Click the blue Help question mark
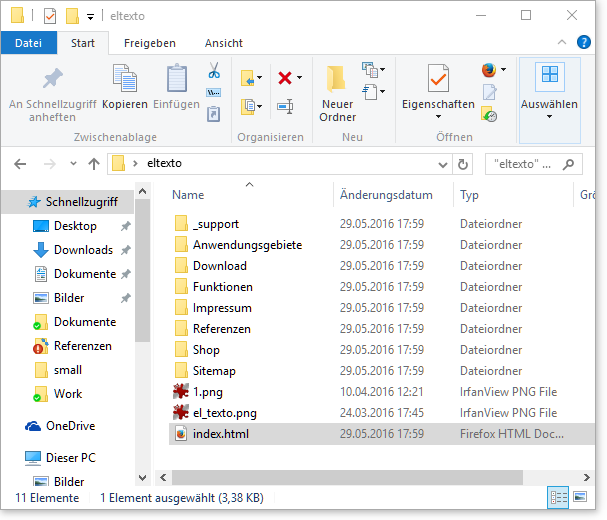Image resolution: width=607 pixels, height=520 pixels. point(583,42)
